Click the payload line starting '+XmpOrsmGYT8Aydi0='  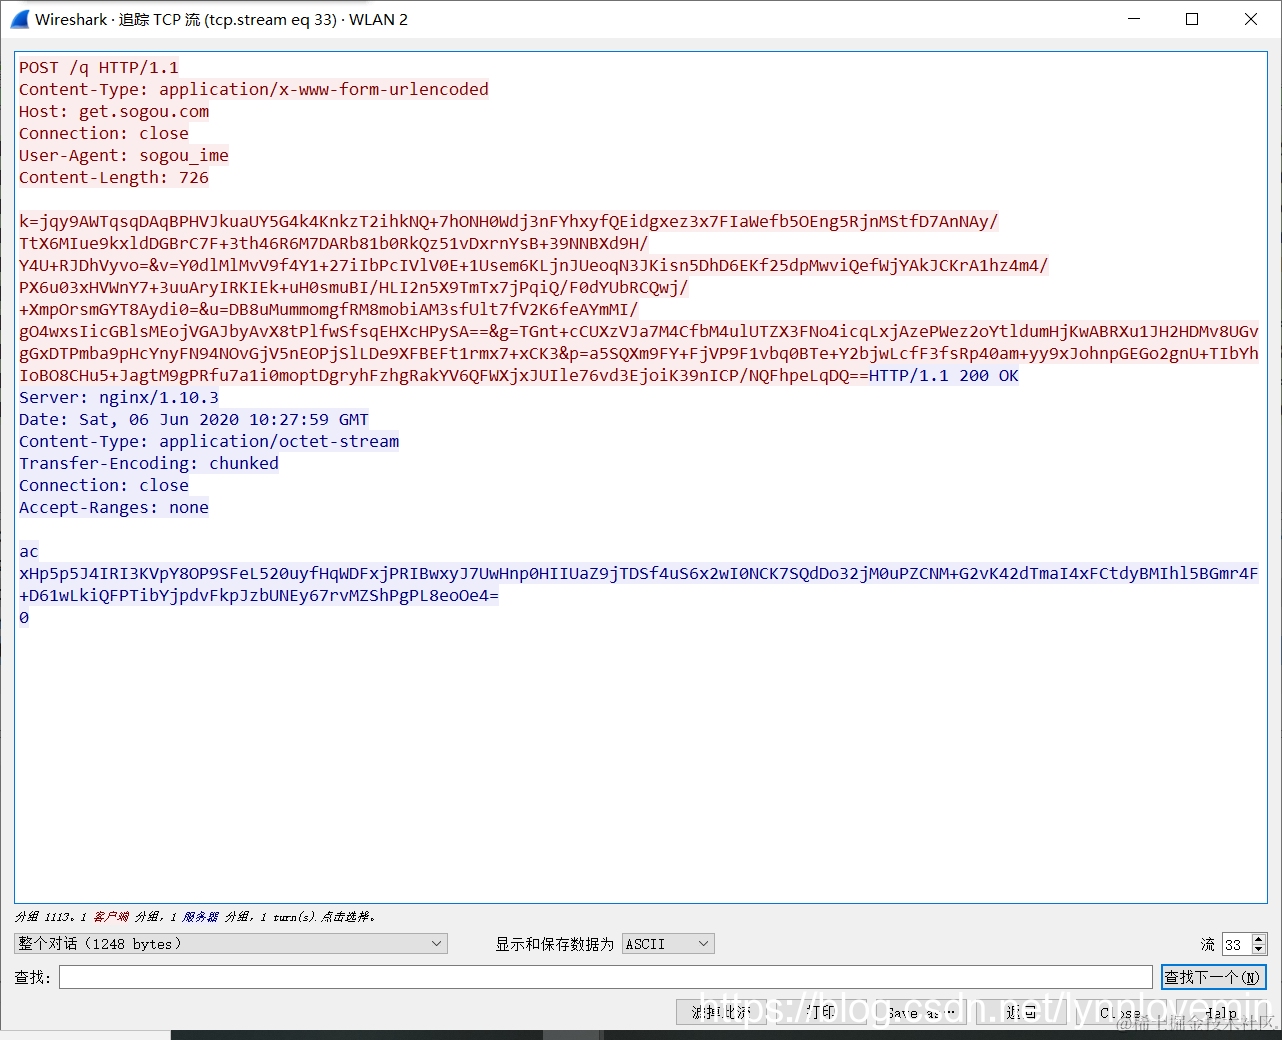point(329,310)
